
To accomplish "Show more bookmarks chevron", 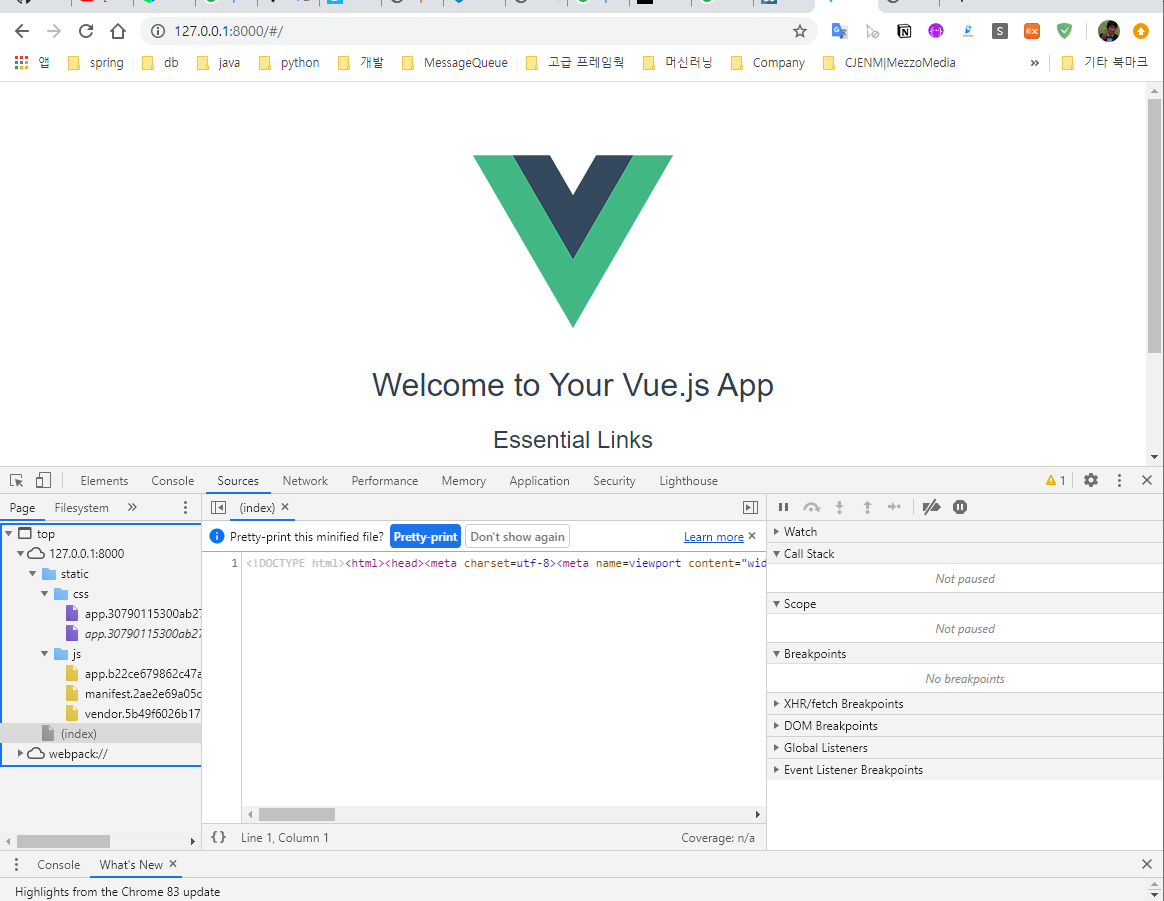I will [x=1034, y=63].
